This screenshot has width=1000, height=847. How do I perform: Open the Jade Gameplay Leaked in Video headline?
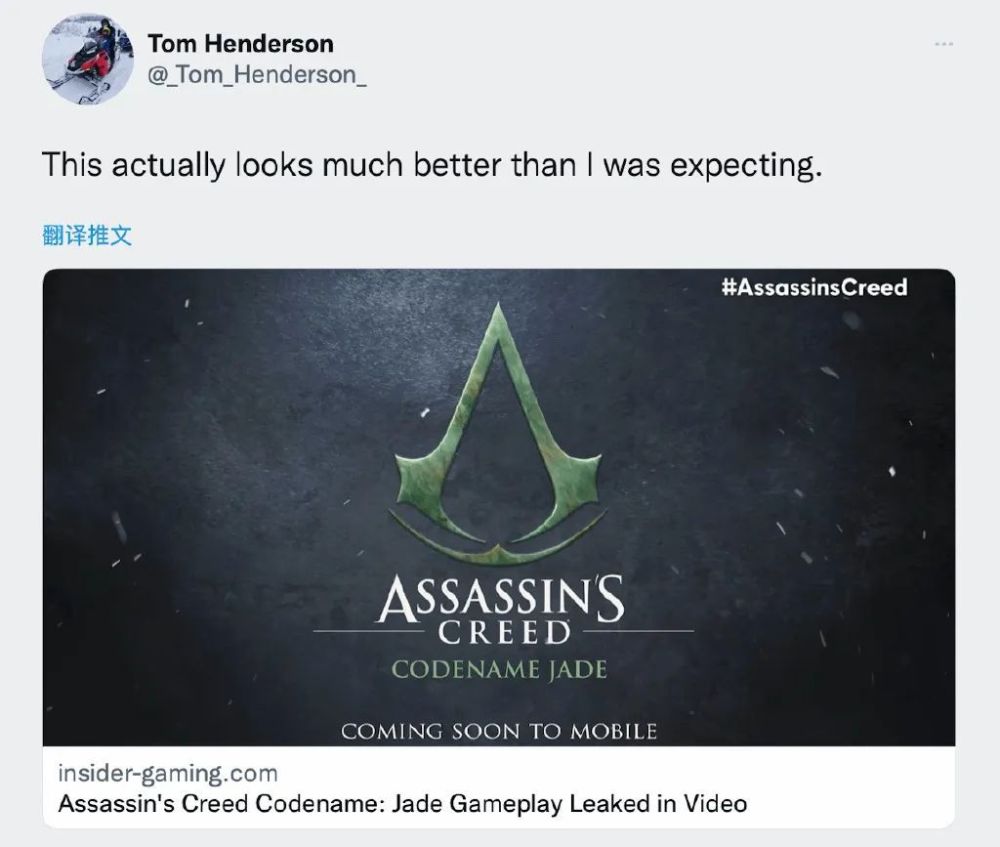tap(402, 804)
